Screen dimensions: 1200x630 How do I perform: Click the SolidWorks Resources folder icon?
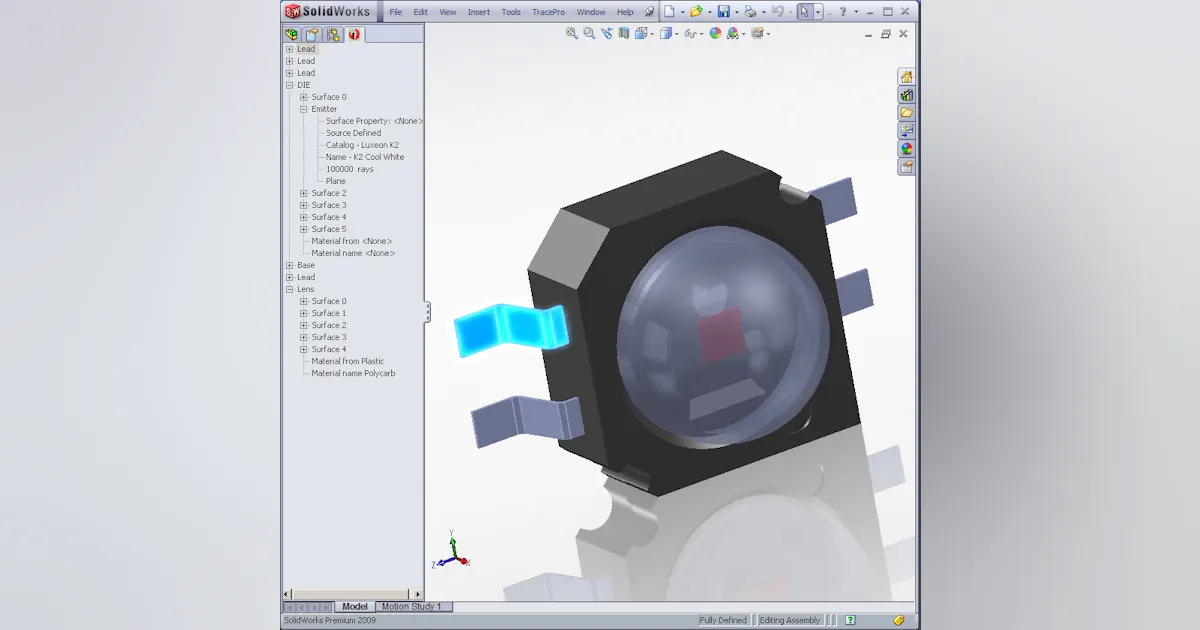(905, 113)
